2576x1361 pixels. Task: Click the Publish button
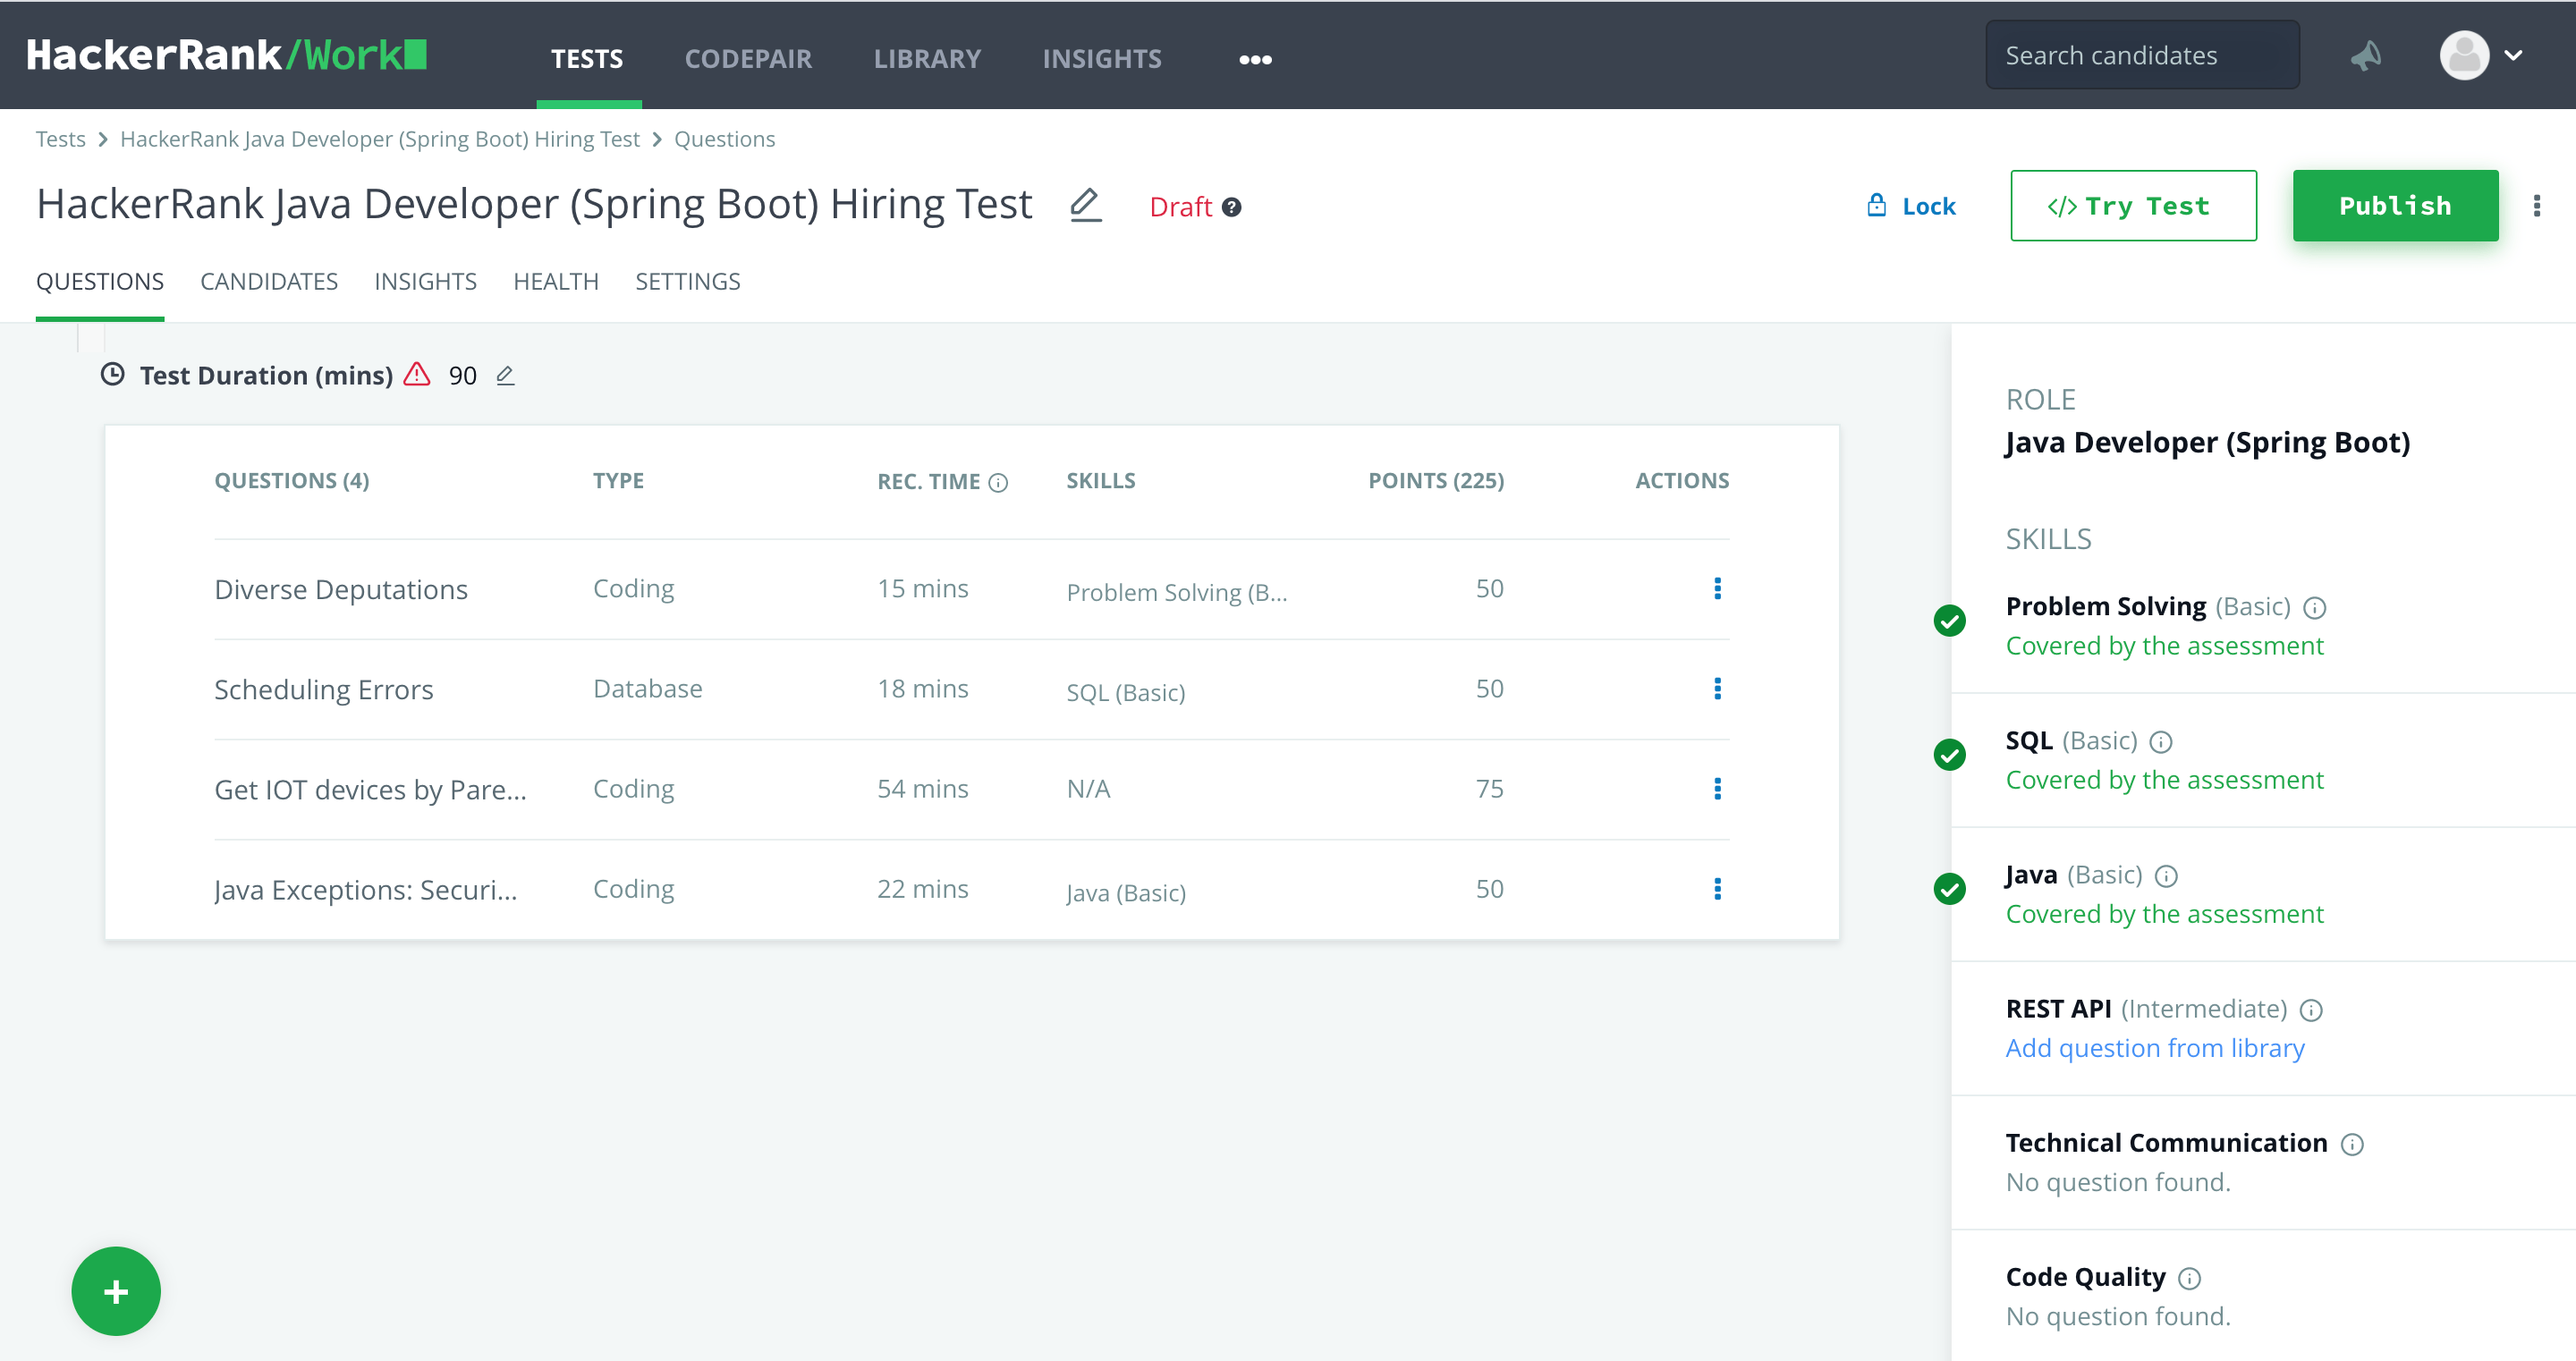[x=2395, y=206]
